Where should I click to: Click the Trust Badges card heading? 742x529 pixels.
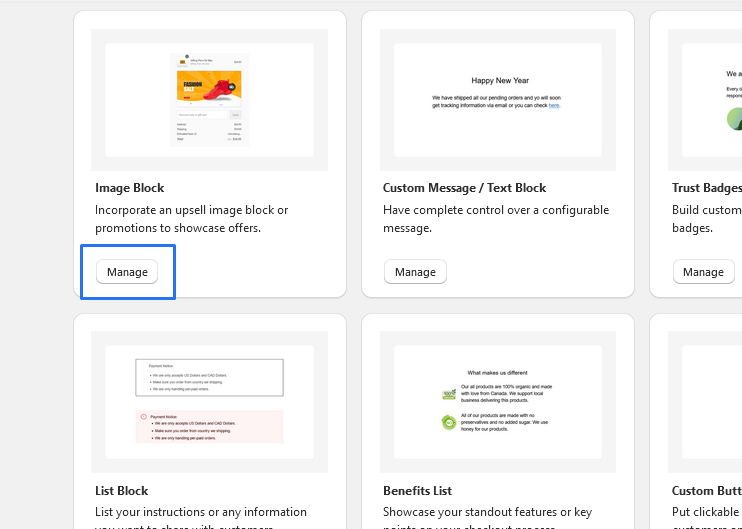(x=706, y=188)
